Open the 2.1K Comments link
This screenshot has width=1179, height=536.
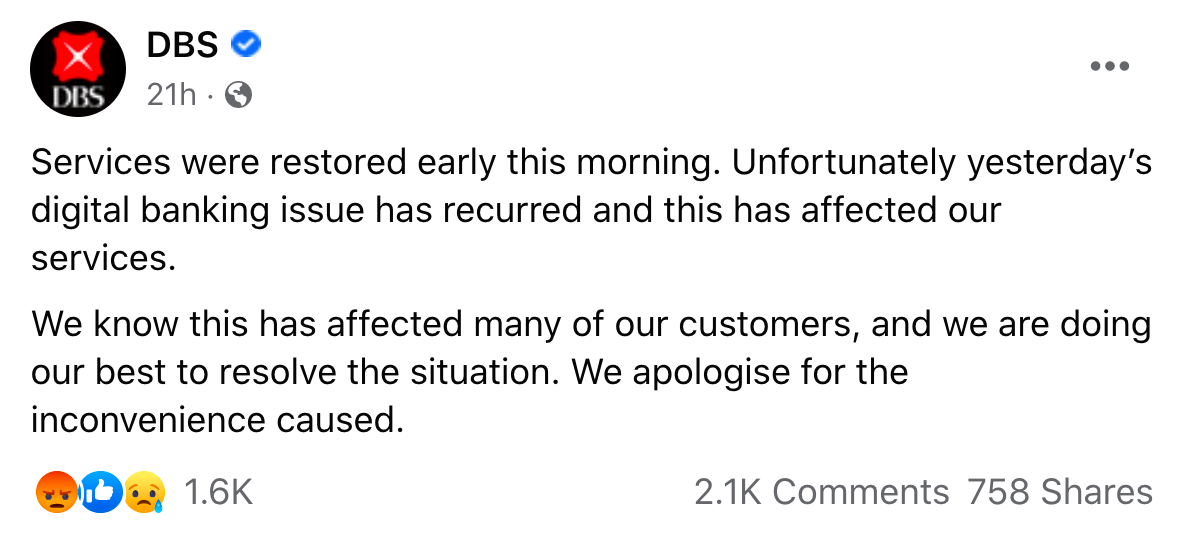click(x=821, y=492)
